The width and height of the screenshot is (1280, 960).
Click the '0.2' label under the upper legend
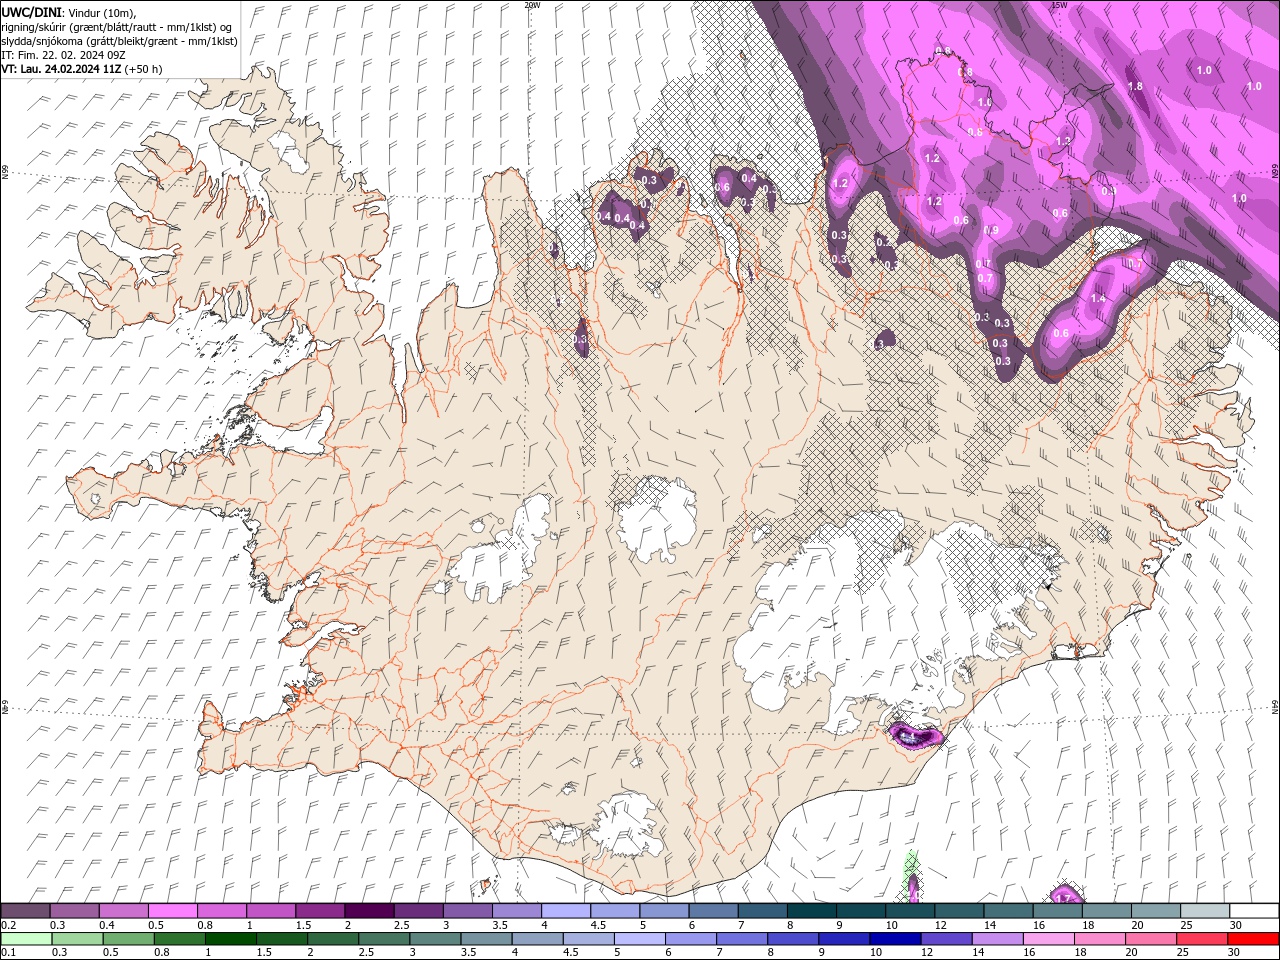(8, 925)
